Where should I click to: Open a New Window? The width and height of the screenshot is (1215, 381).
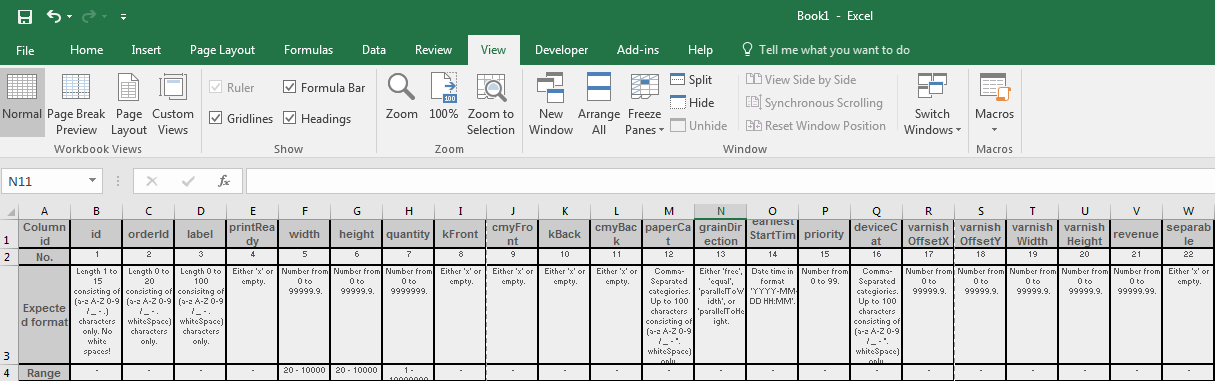tap(551, 104)
